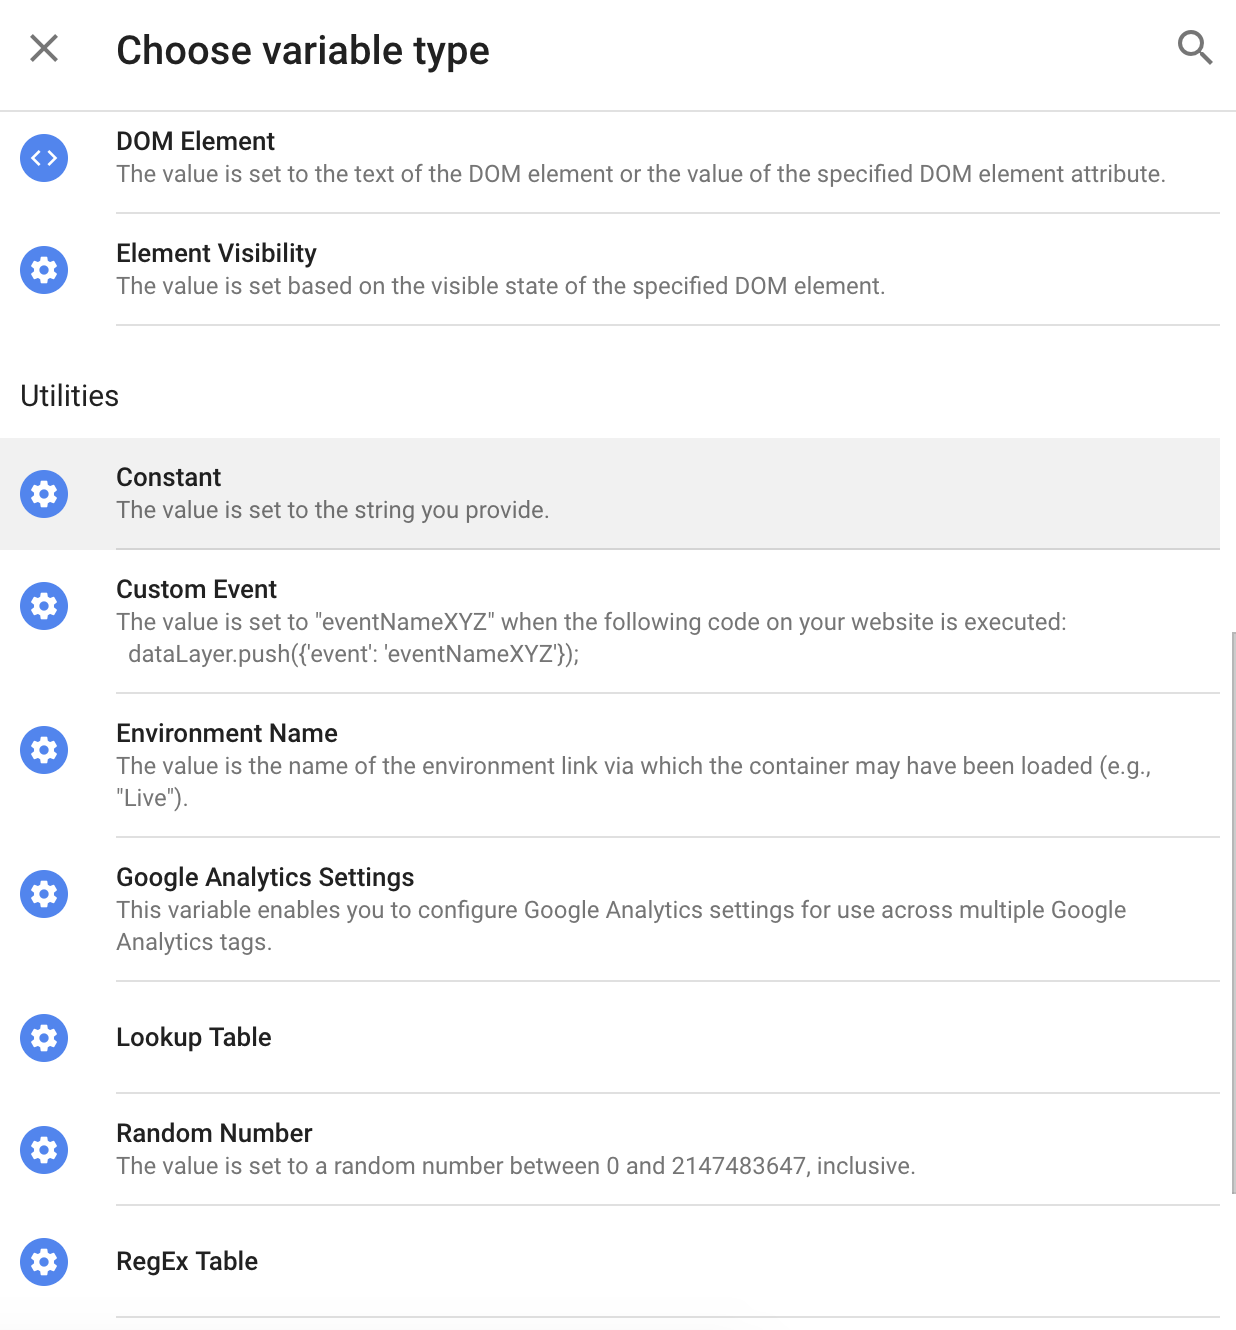Choose the Random Number variable type
This screenshot has height=1330, width=1236.
click(214, 1134)
